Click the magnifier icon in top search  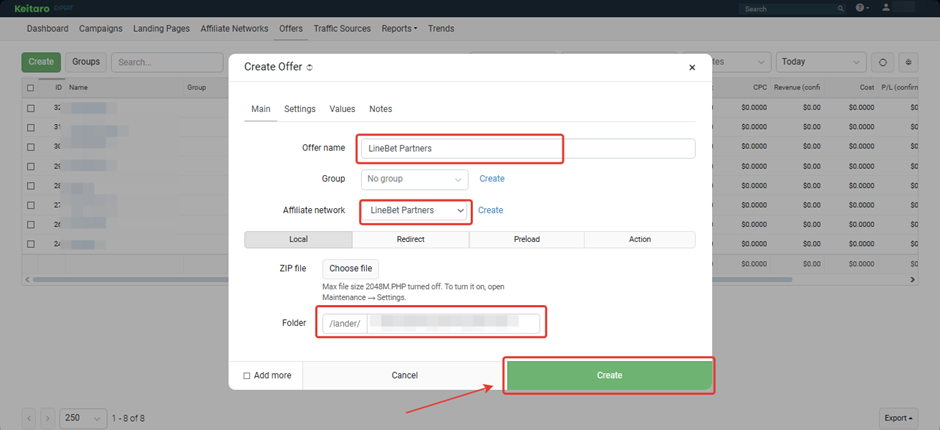point(841,8)
